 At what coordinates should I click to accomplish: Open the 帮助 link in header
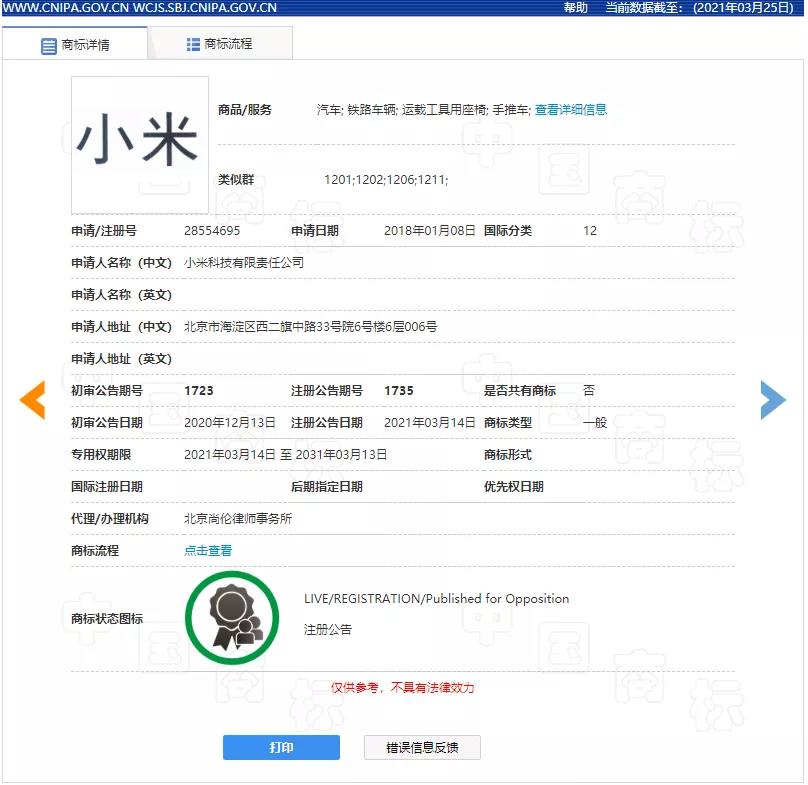(575, 8)
